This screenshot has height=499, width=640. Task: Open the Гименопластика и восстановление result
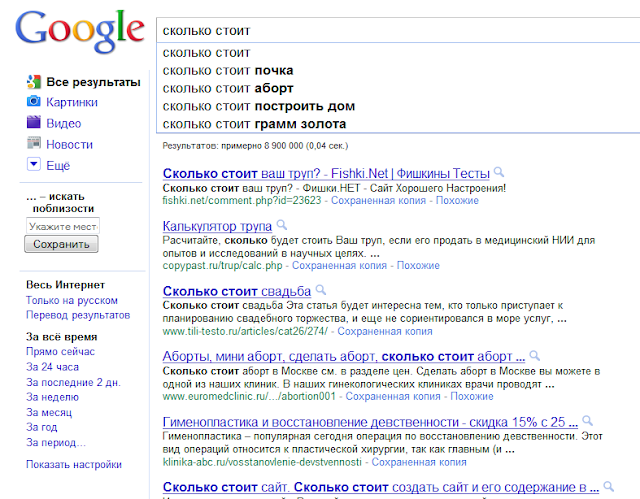(x=370, y=422)
